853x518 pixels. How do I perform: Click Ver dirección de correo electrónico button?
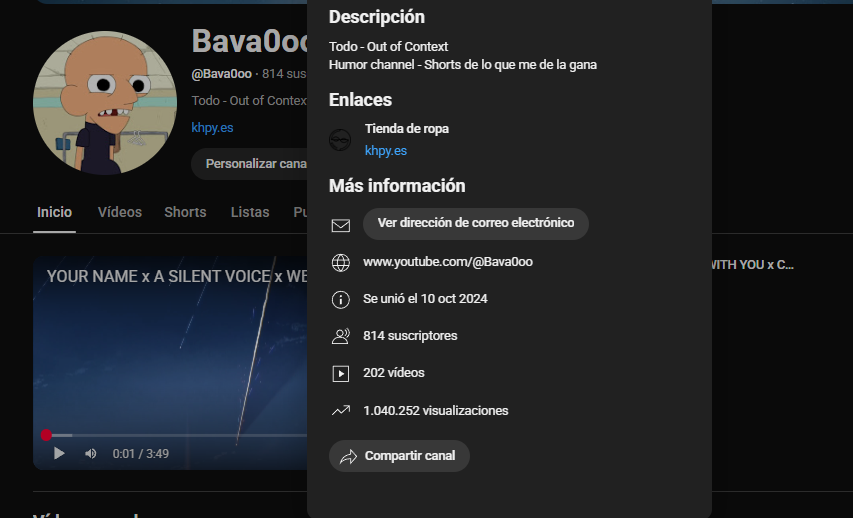click(475, 224)
